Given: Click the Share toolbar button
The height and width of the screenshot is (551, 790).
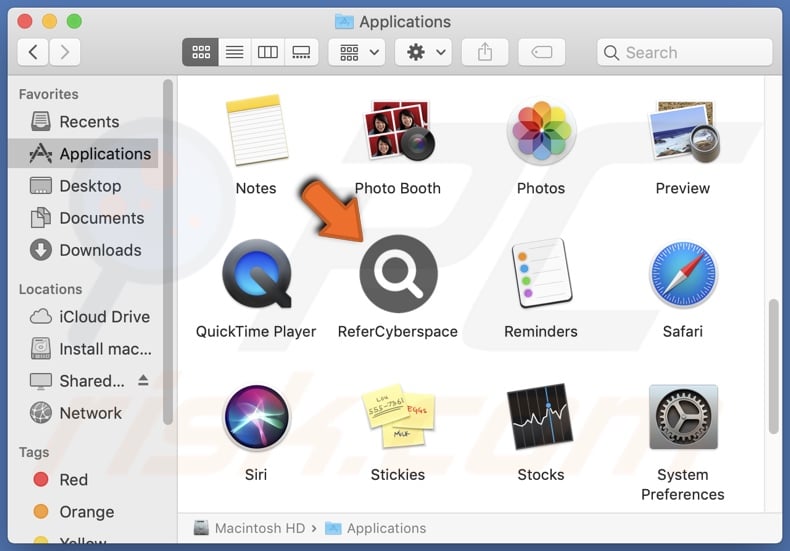Looking at the screenshot, I should pyautogui.click(x=485, y=52).
